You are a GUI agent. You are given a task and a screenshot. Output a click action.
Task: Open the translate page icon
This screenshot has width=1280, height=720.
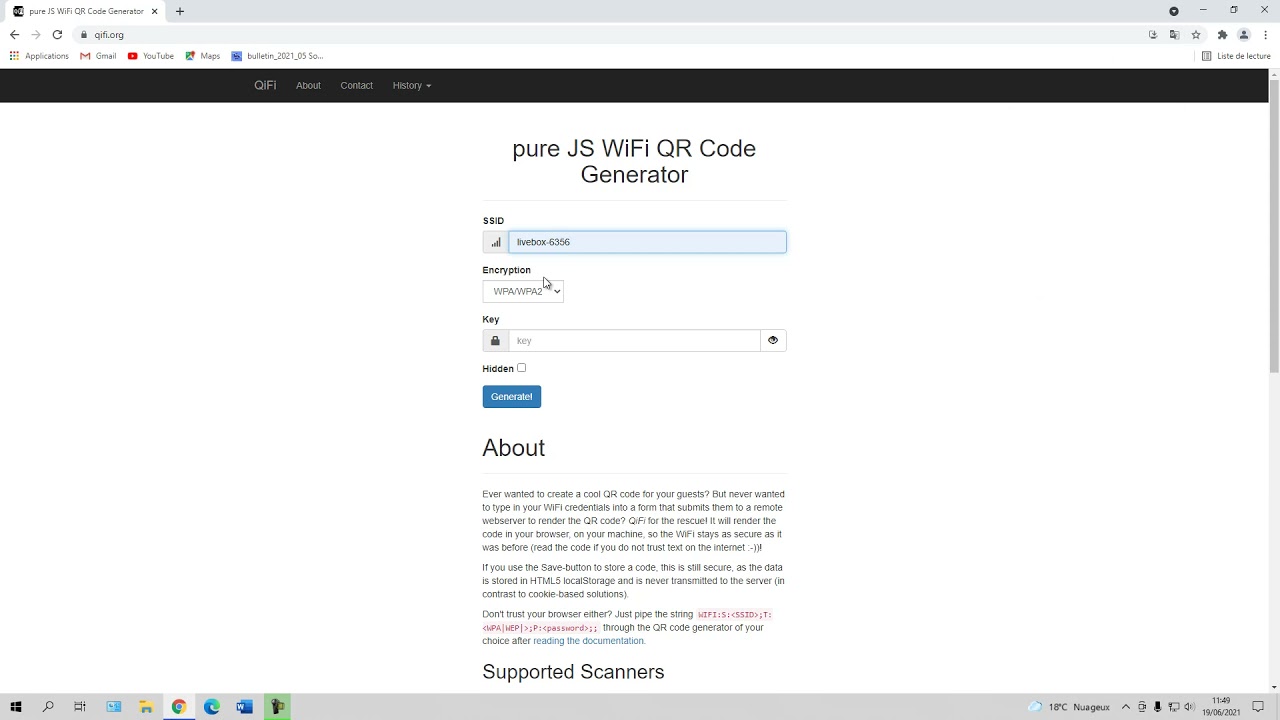coord(1174,35)
